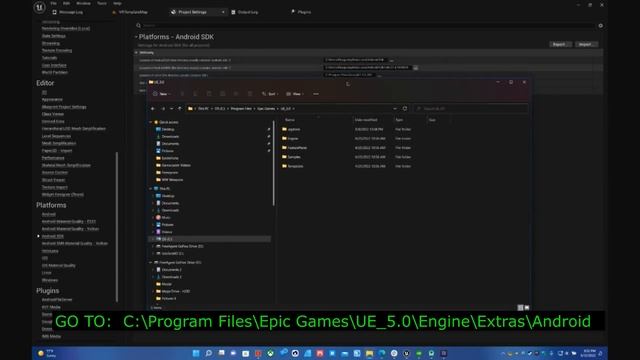Switch to the Message Log tab

68,12
